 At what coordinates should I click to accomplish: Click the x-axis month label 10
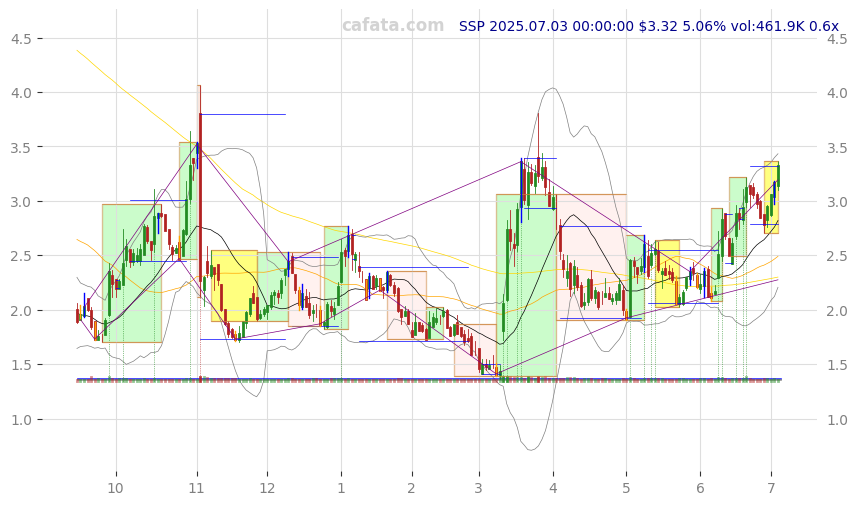[x=115, y=488]
